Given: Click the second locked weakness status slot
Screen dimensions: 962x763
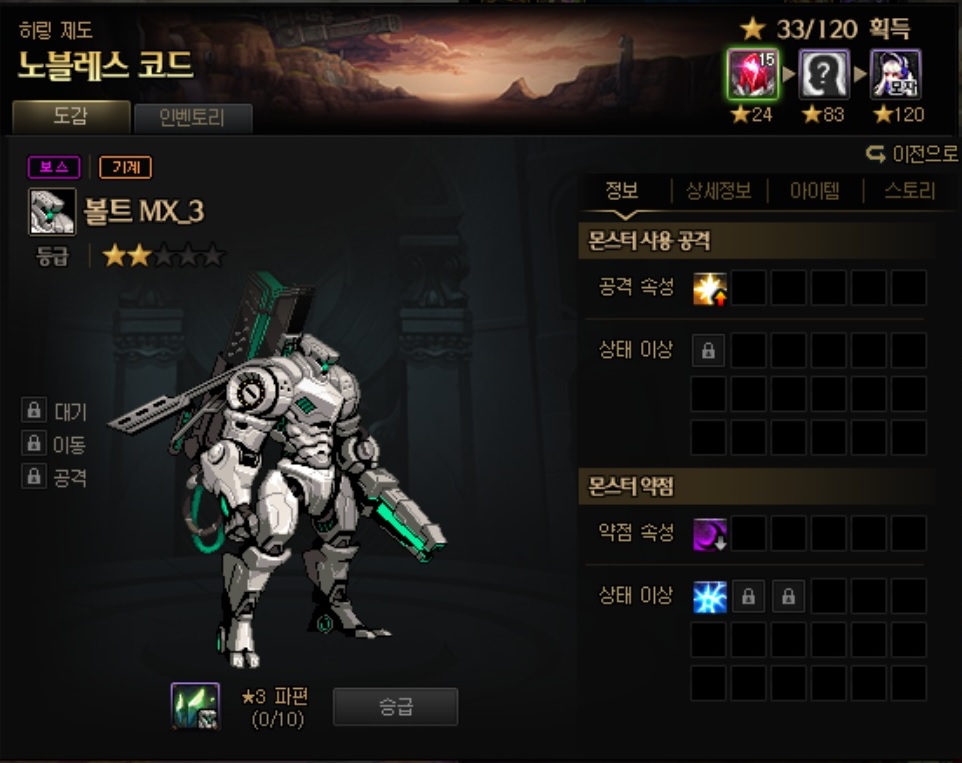Looking at the screenshot, I should click(788, 597).
